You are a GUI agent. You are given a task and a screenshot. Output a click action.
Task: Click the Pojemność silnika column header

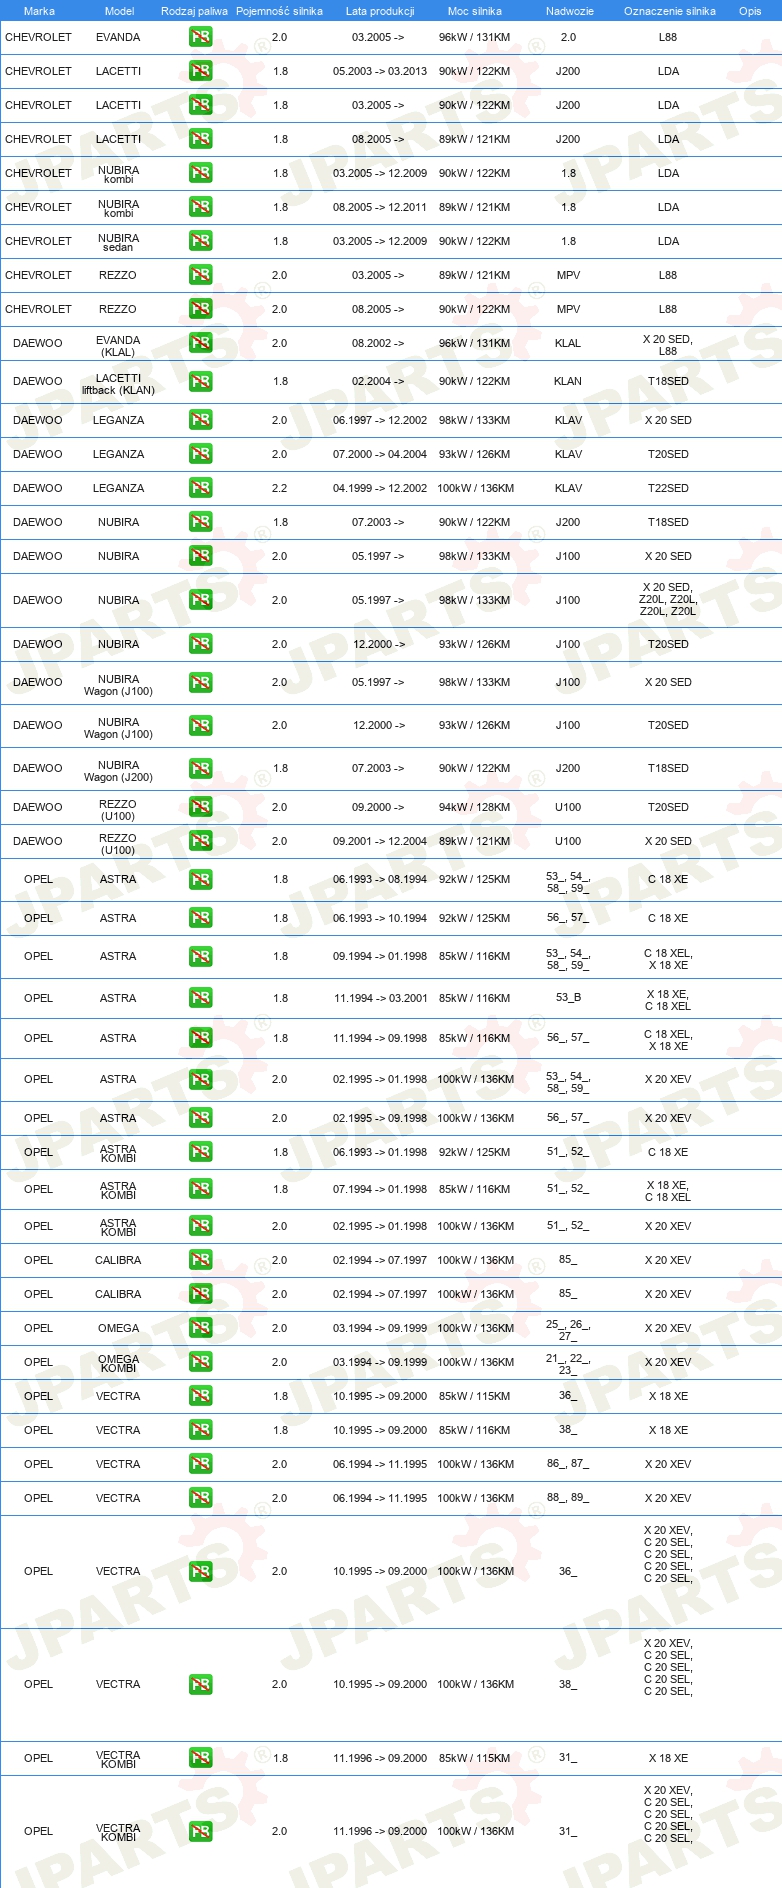pos(279,11)
